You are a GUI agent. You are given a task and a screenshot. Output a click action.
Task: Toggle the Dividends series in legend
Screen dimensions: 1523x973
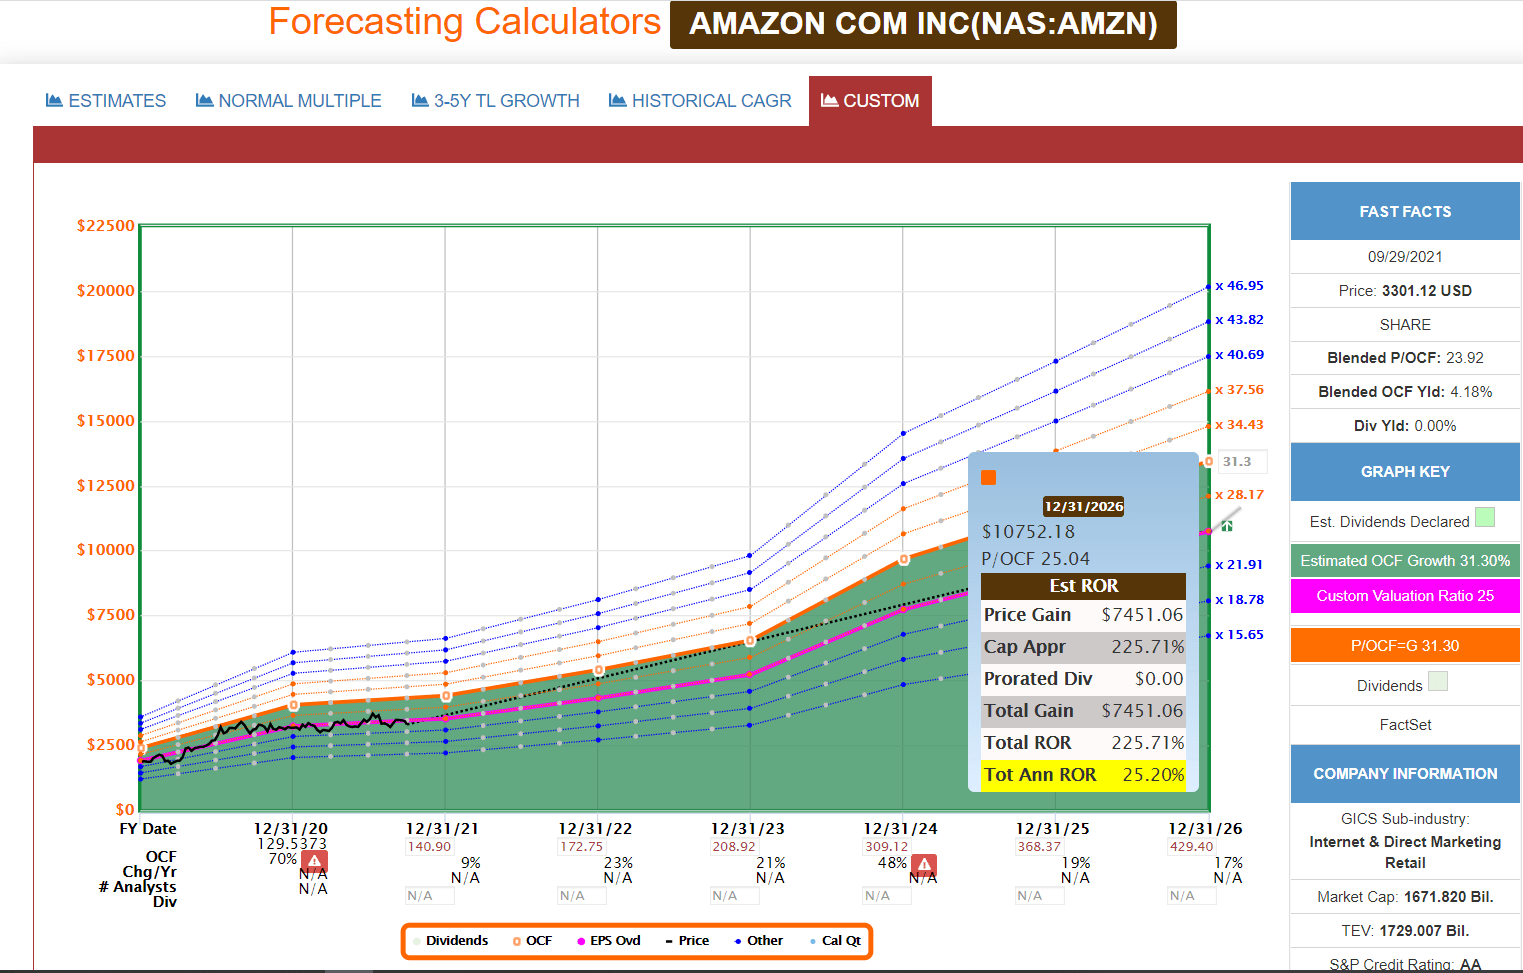point(450,941)
